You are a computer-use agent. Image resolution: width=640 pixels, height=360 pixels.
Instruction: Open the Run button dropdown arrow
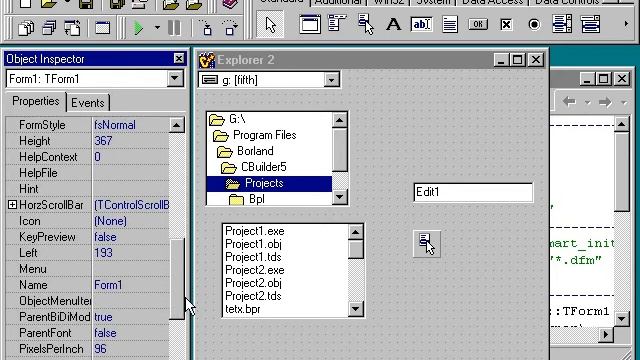click(x=157, y=28)
